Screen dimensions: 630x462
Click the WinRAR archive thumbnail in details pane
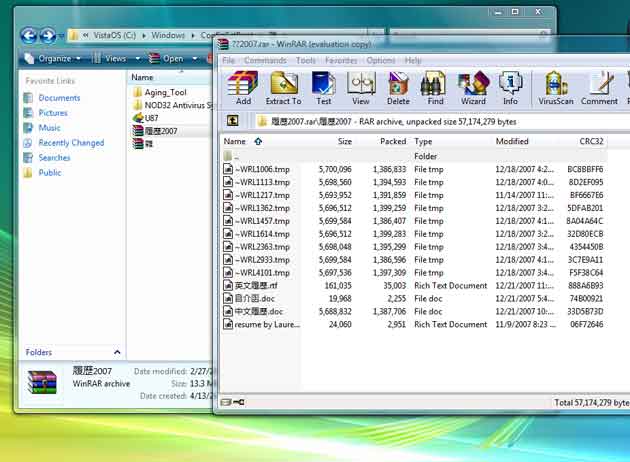42,382
